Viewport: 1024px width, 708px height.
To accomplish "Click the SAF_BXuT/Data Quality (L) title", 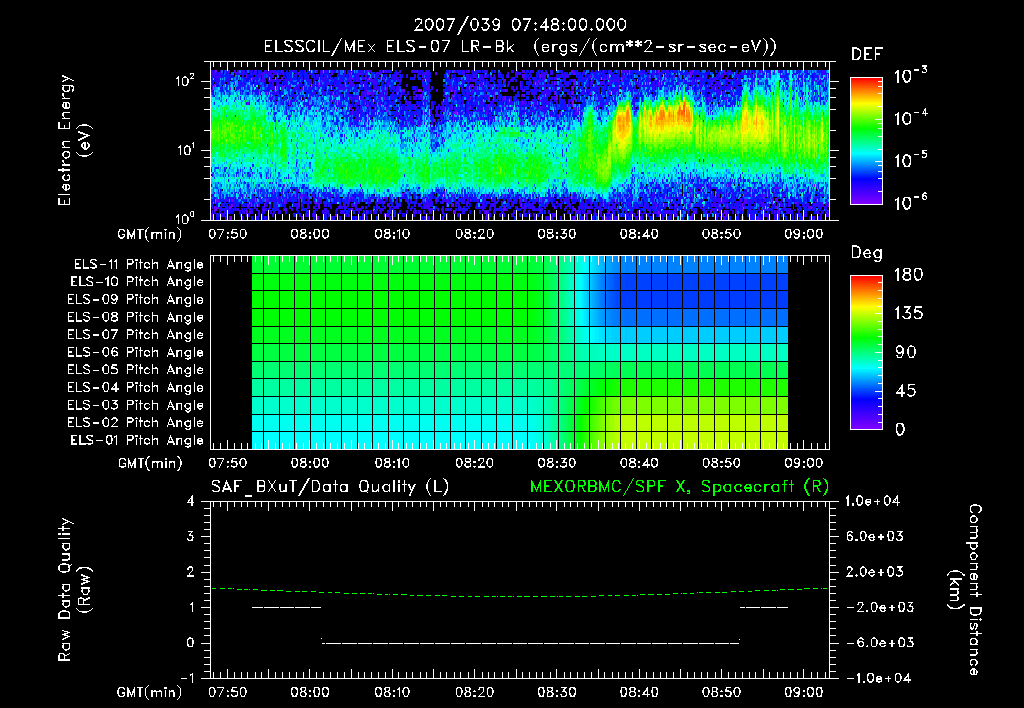I will click(330, 487).
